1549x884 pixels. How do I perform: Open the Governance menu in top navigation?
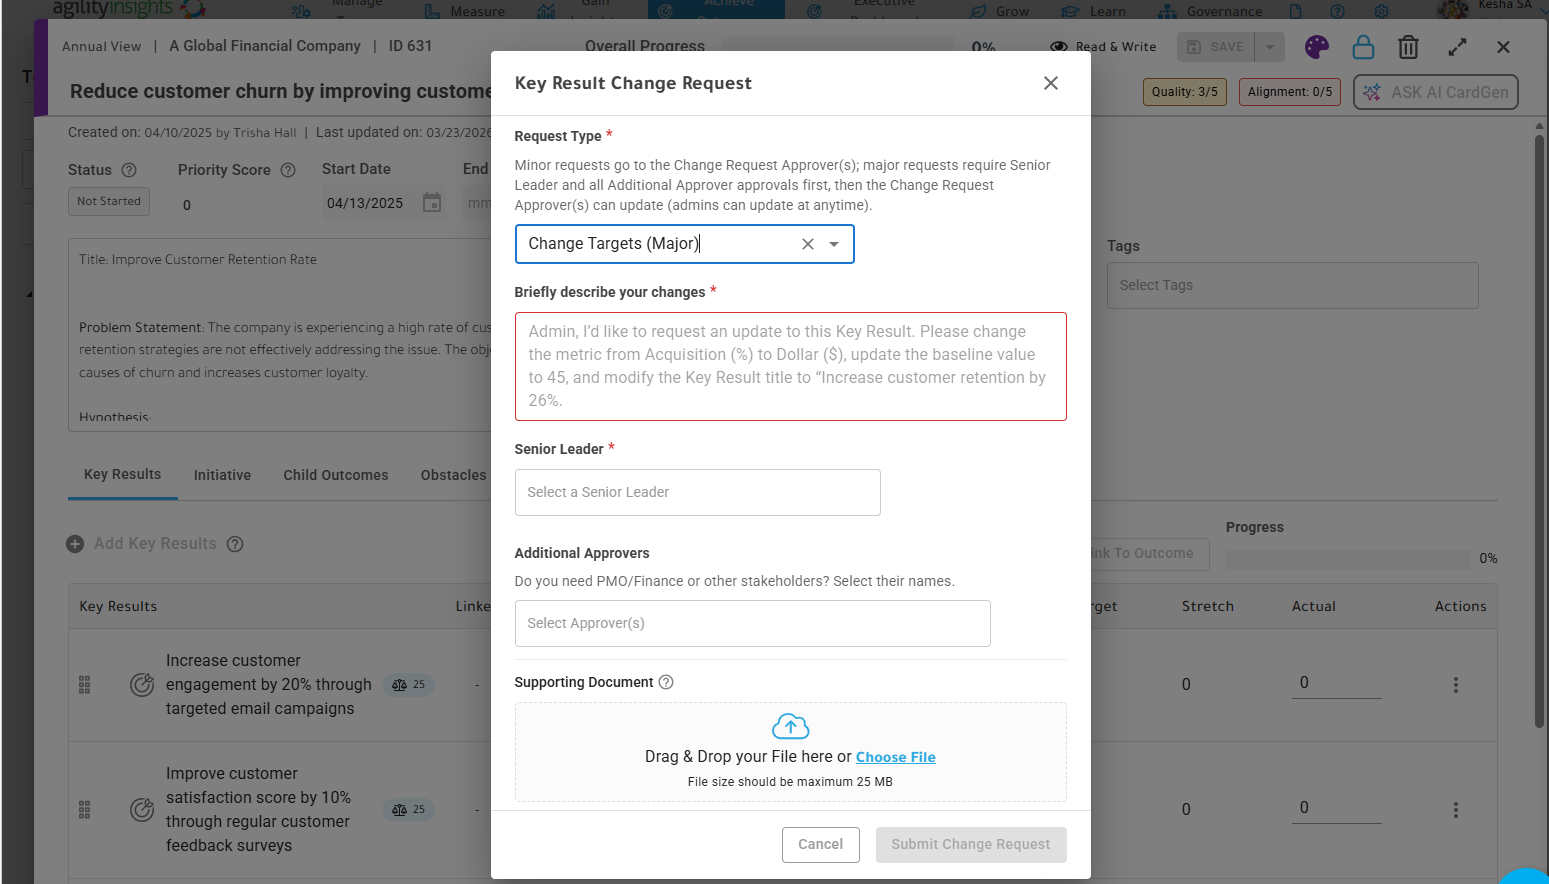click(1210, 11)
